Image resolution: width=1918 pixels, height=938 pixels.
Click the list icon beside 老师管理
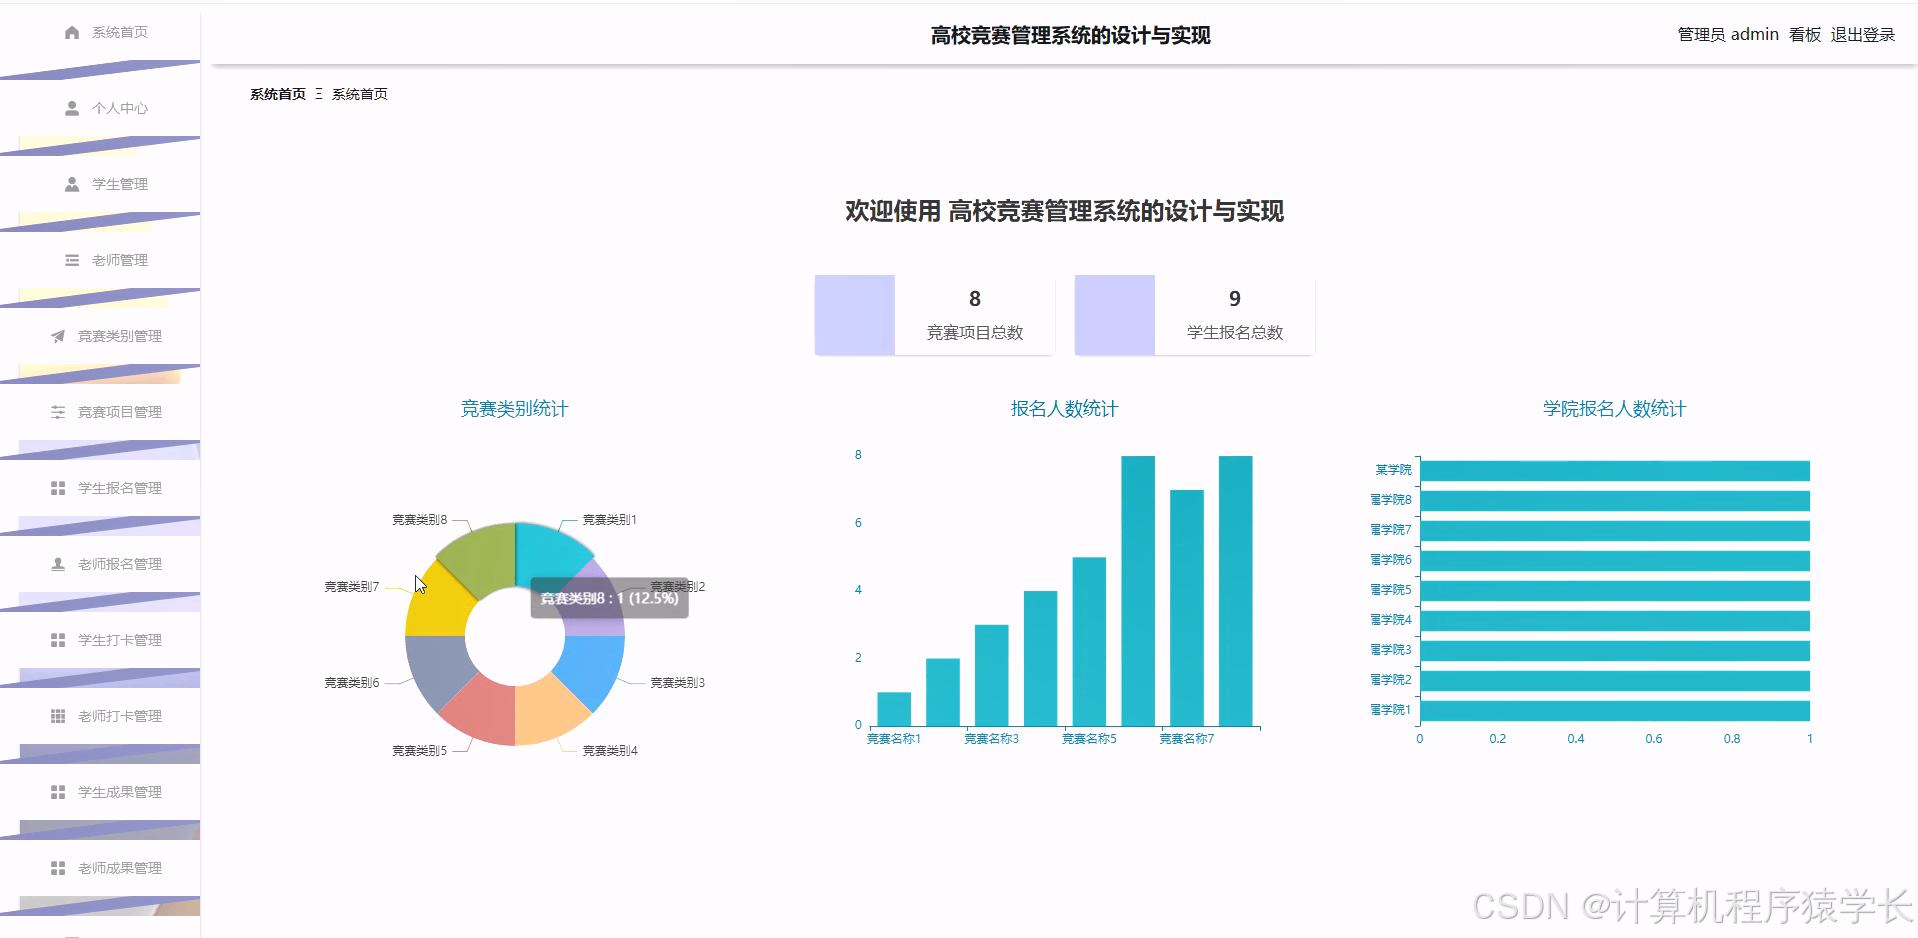[72, 260]
